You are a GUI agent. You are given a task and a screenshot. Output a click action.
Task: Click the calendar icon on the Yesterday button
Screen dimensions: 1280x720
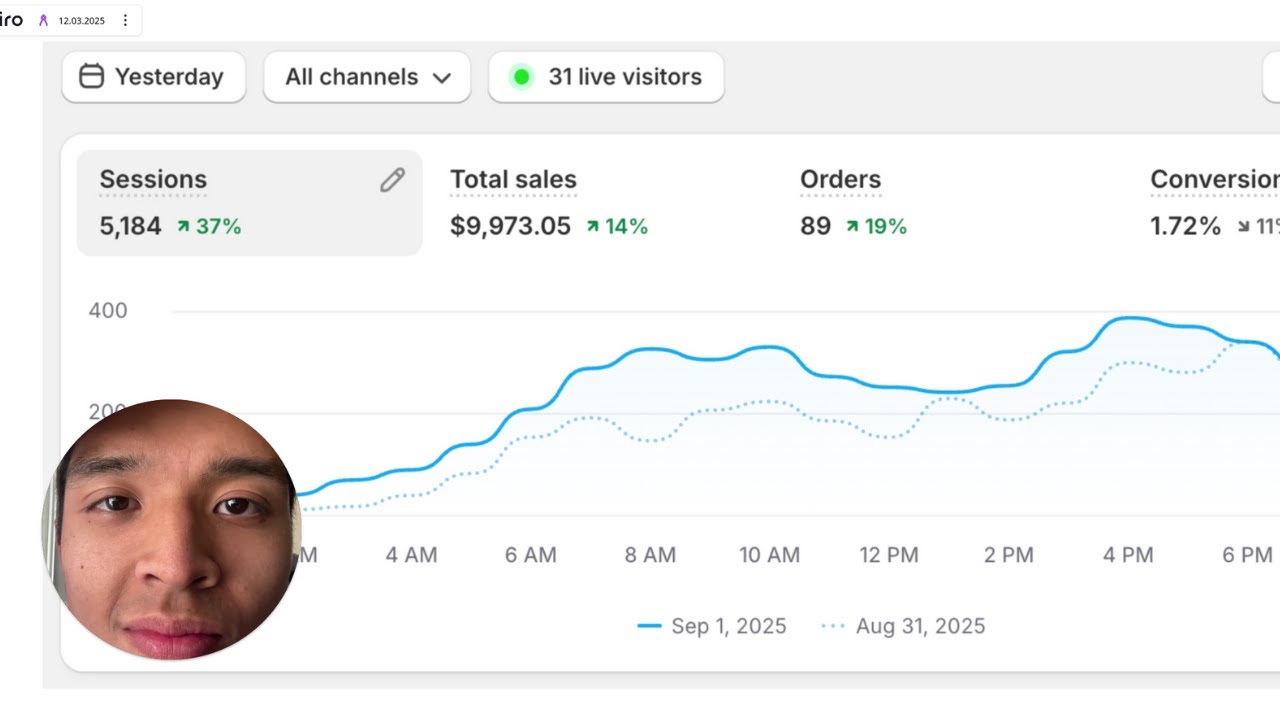91,77
